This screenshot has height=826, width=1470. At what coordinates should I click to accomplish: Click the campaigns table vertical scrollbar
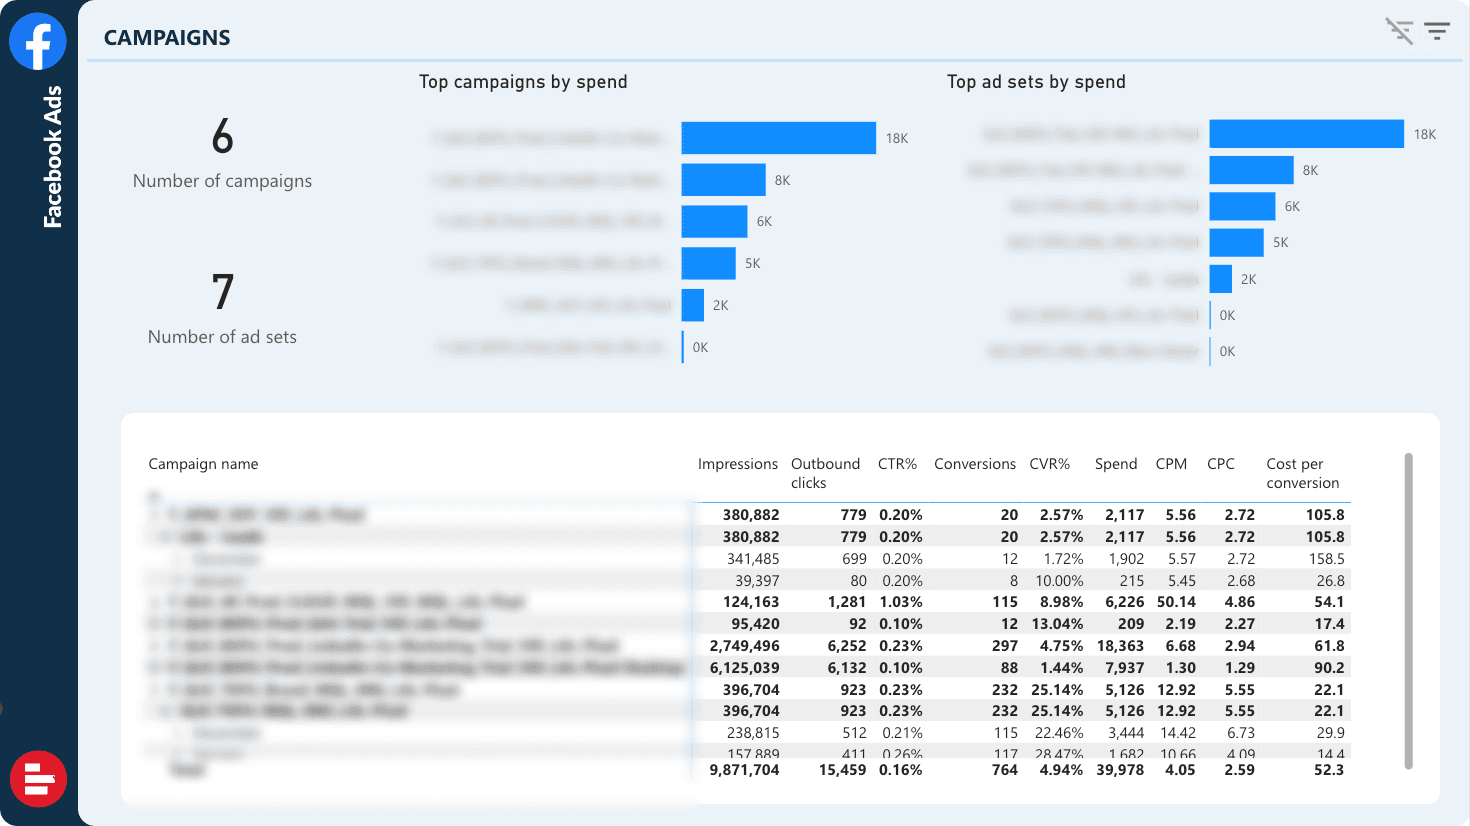tap(1408, 610)
